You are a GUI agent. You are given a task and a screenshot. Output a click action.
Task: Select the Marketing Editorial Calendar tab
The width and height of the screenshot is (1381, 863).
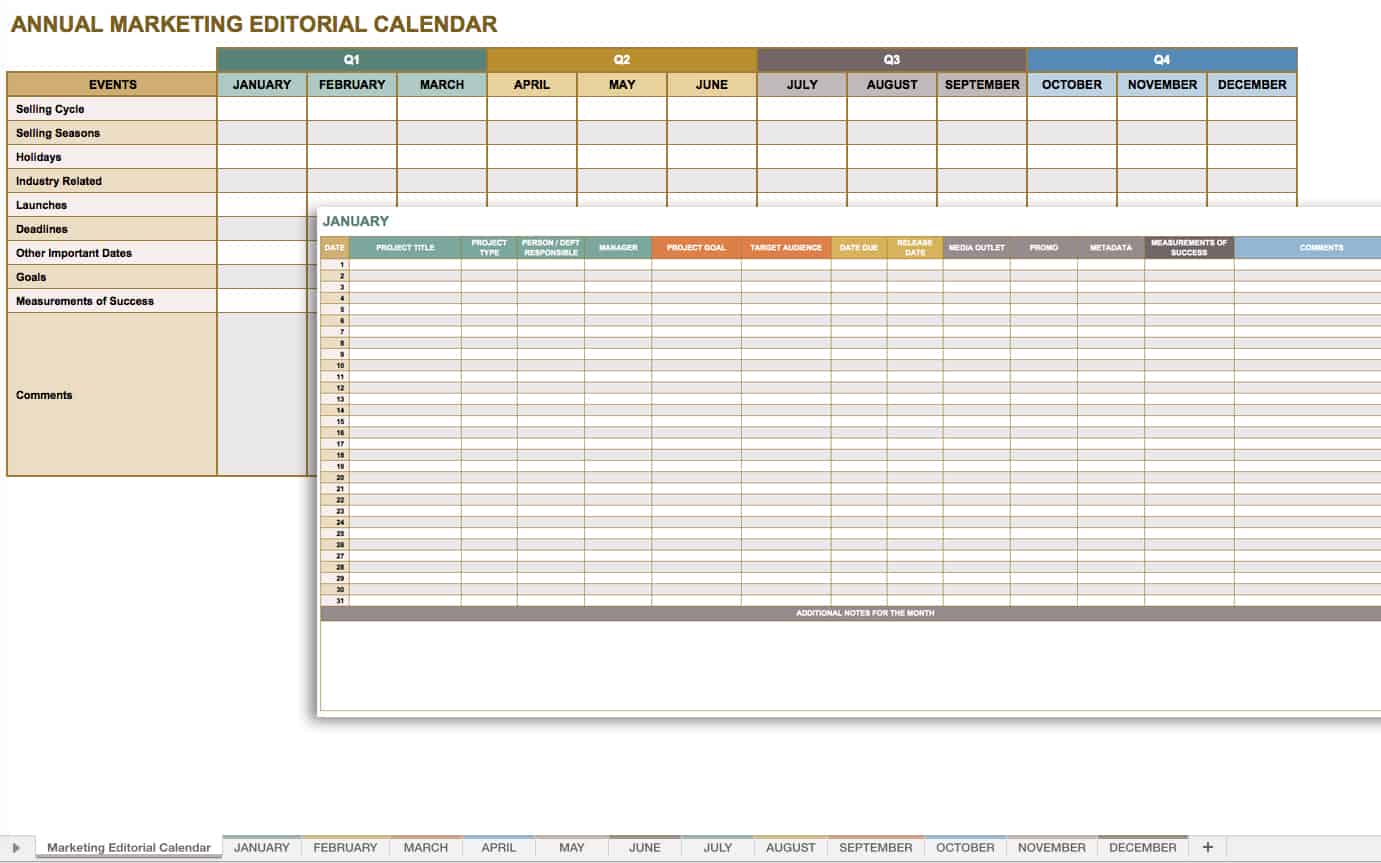click(x=129, y=848)
